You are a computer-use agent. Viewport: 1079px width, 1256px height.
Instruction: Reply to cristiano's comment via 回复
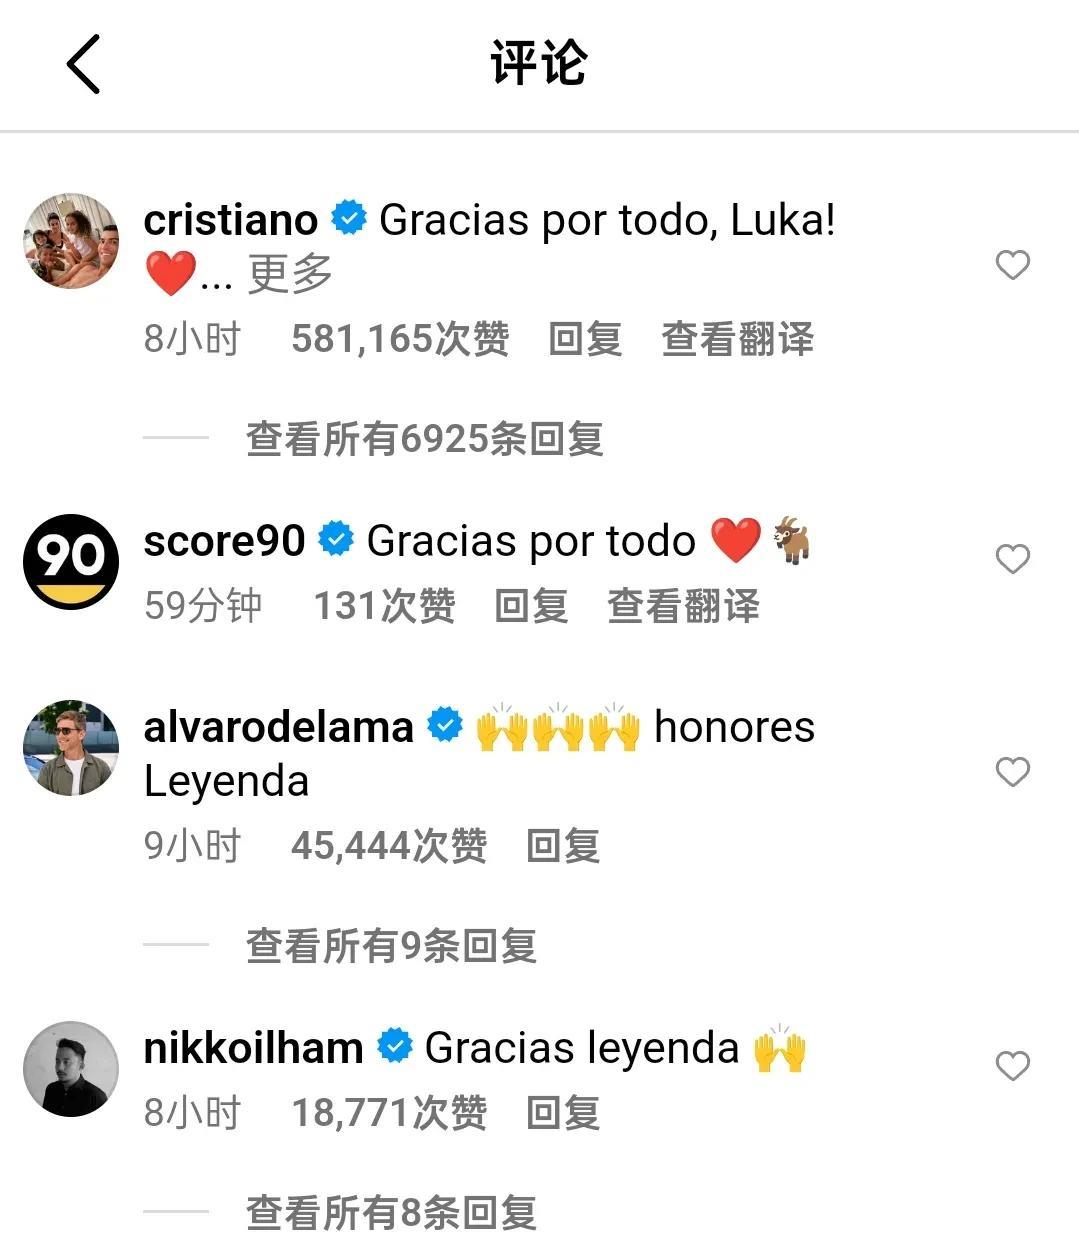point(585,339)
